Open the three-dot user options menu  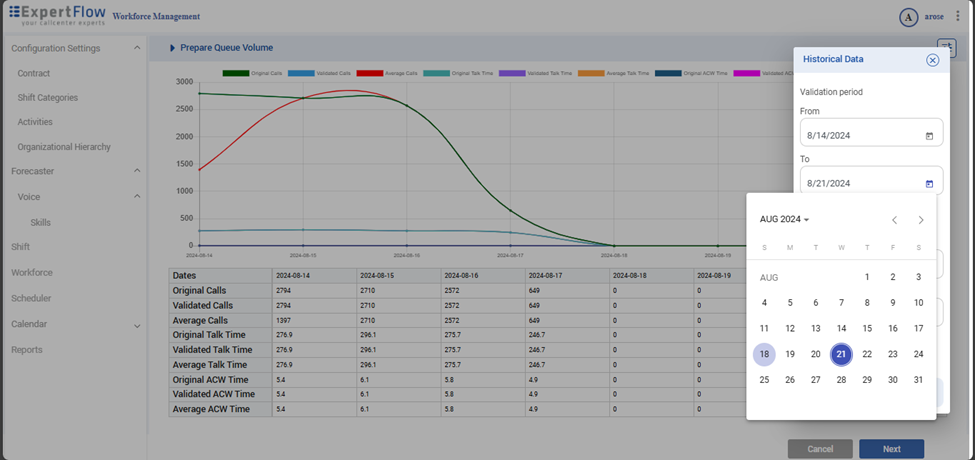point(957,16)
